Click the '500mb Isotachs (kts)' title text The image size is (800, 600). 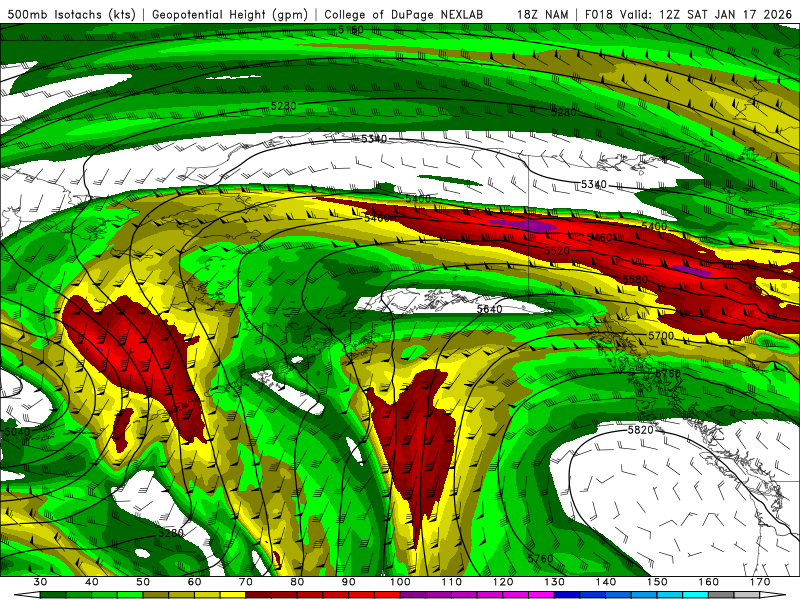71,14
